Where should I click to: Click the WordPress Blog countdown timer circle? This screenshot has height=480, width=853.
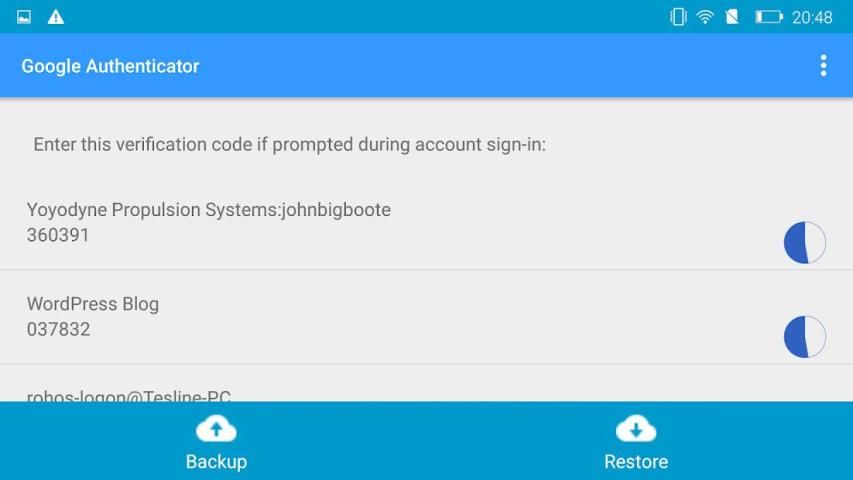pos(805,337)
